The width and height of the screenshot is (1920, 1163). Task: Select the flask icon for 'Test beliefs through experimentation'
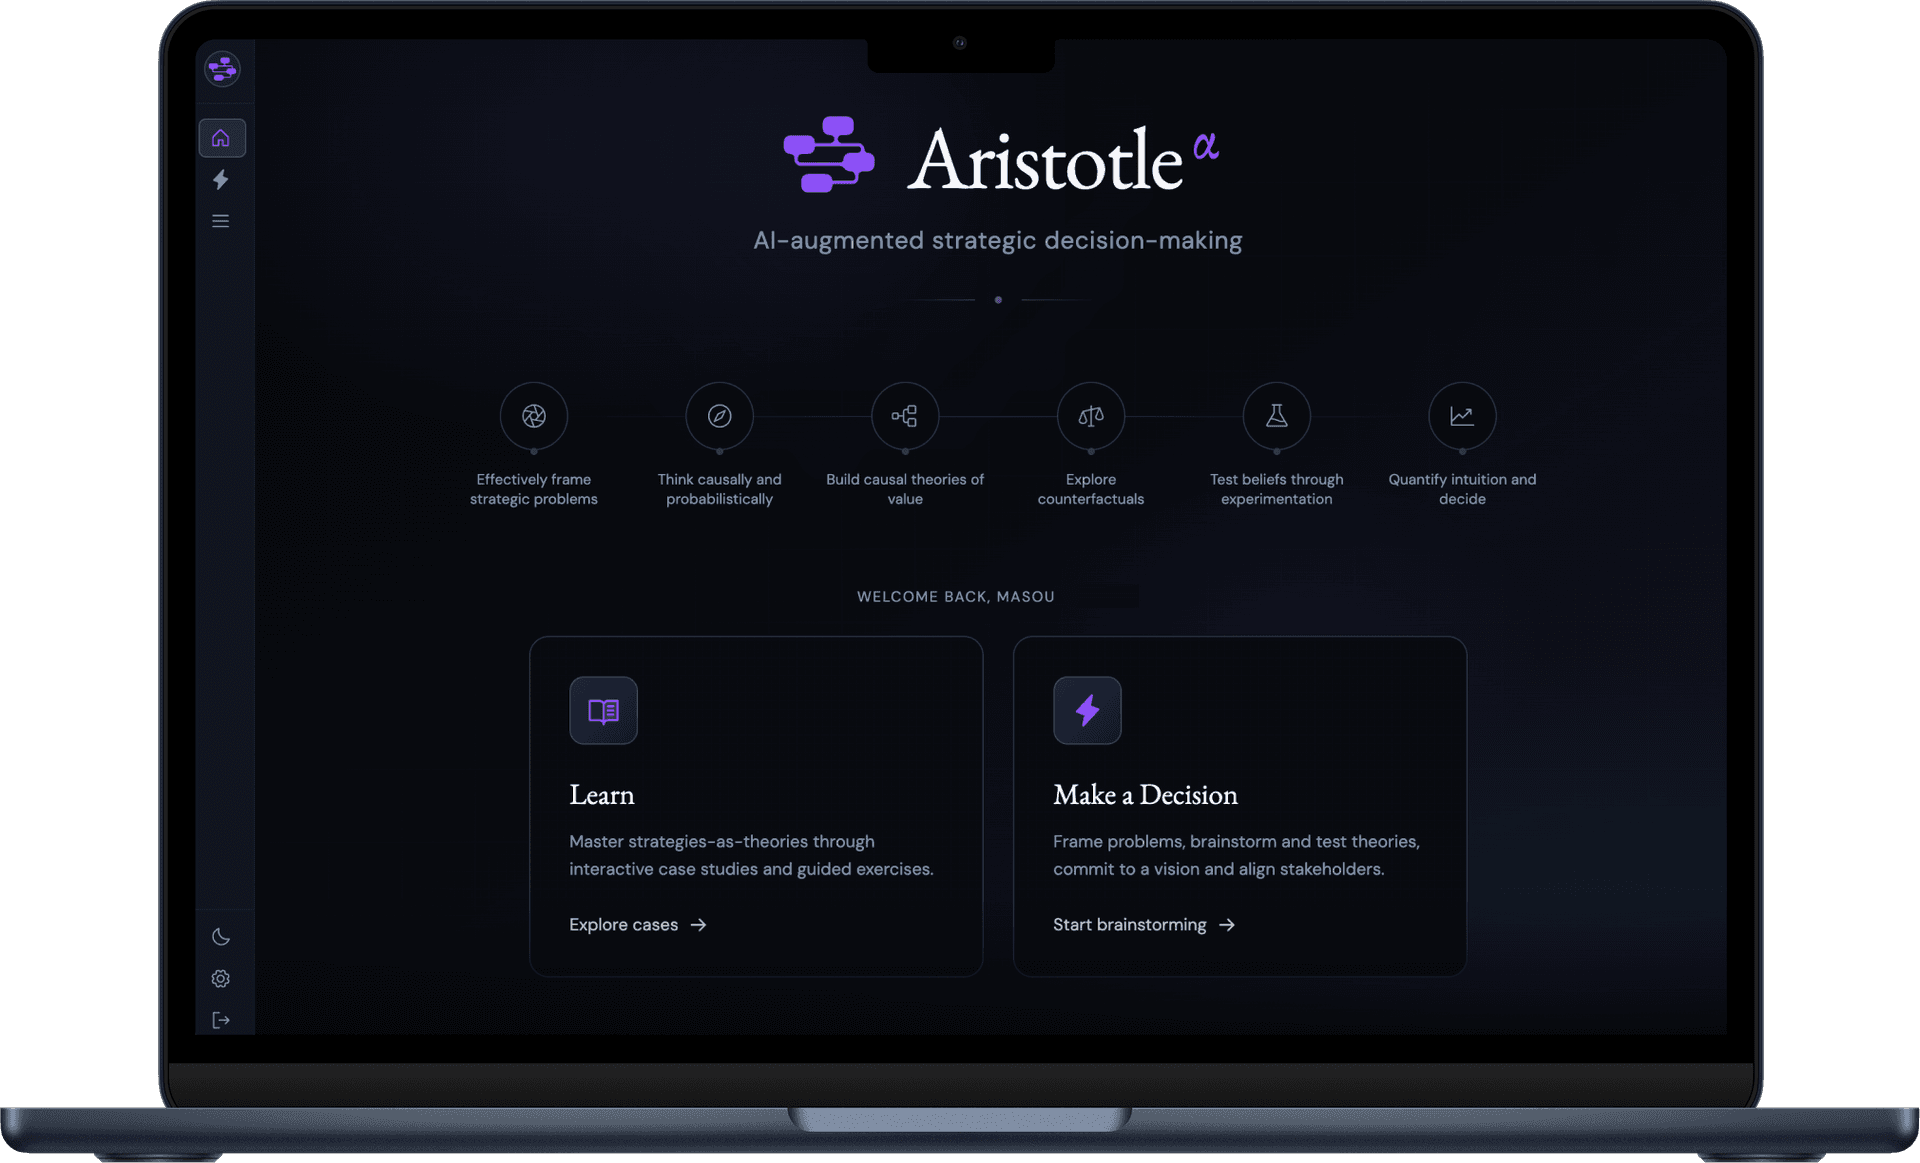tap(1276, 416)
